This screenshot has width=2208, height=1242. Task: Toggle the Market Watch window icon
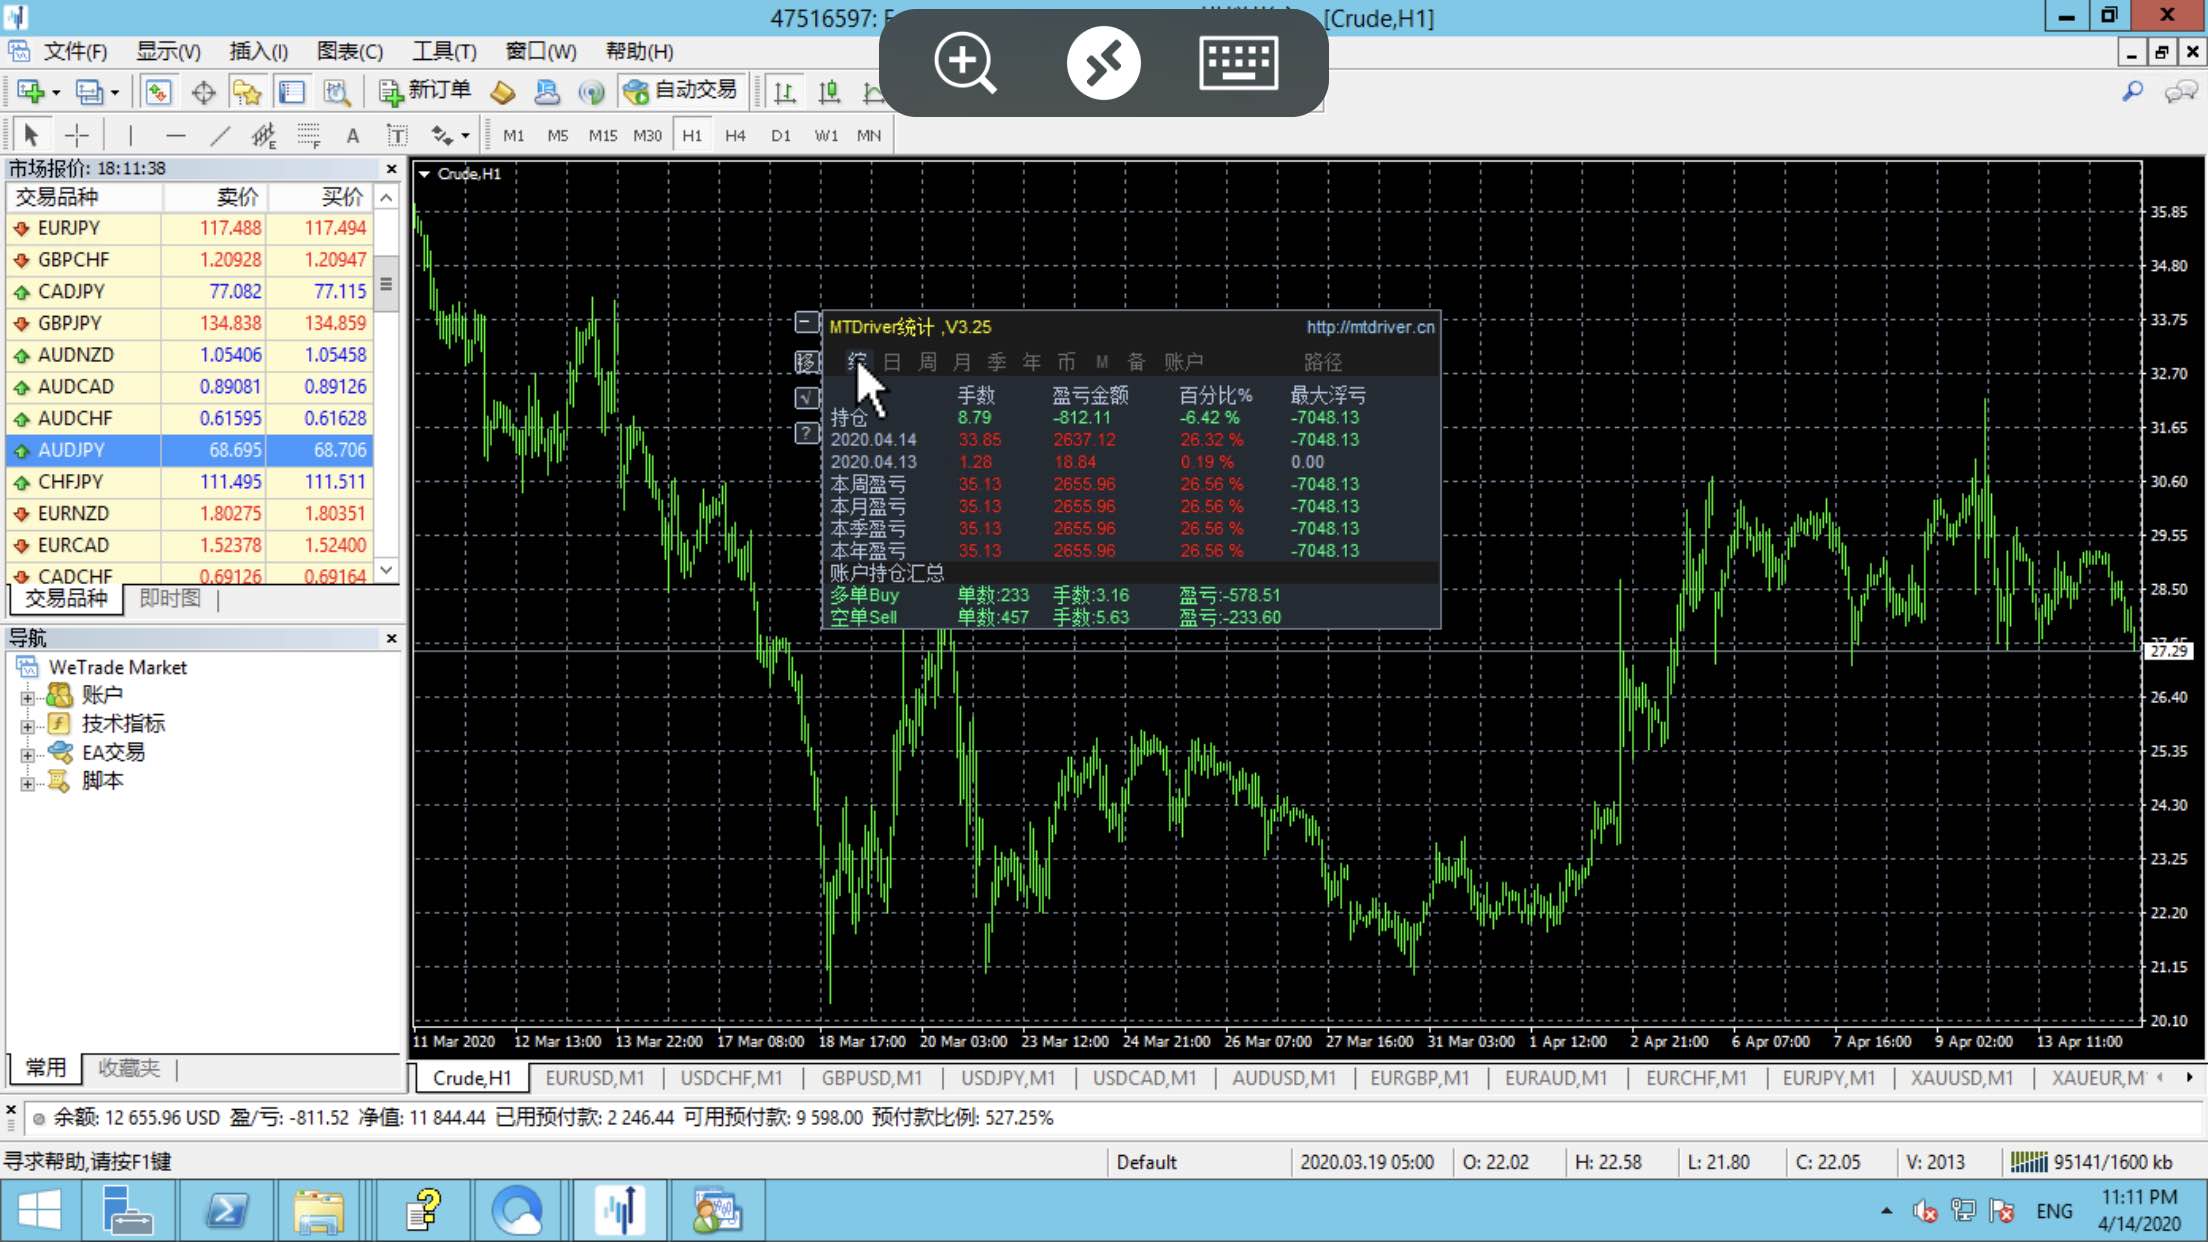pyautogui.click(x=158, y=92)
